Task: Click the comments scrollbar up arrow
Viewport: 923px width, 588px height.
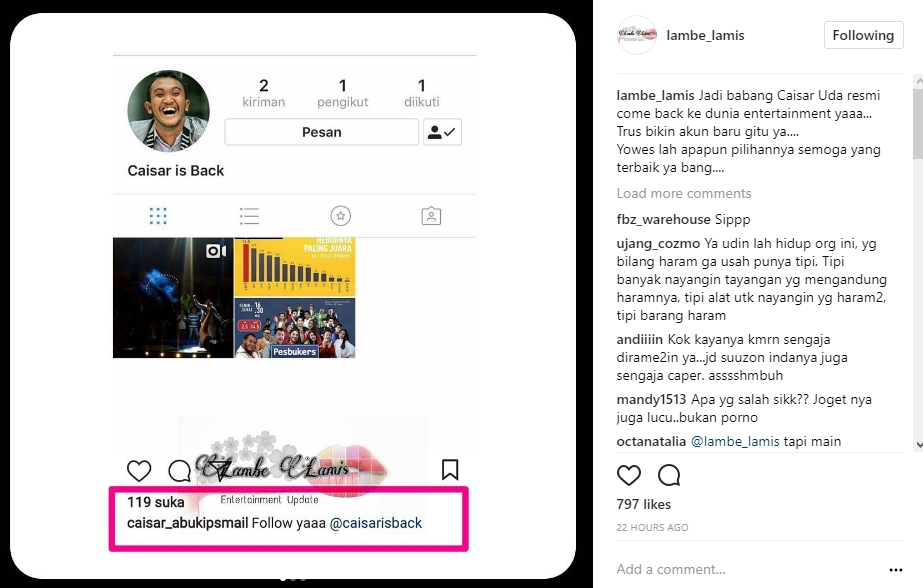Action: click(x=918, y=79)
